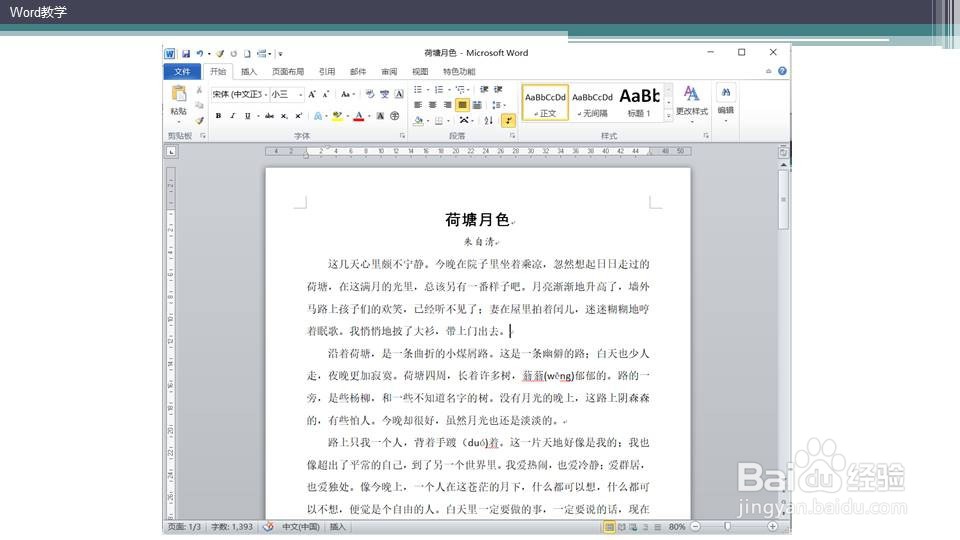This screenshot has width=960, height=540.
Task: Toggle Distributed alignment button
Action: (x=477, y=105)
